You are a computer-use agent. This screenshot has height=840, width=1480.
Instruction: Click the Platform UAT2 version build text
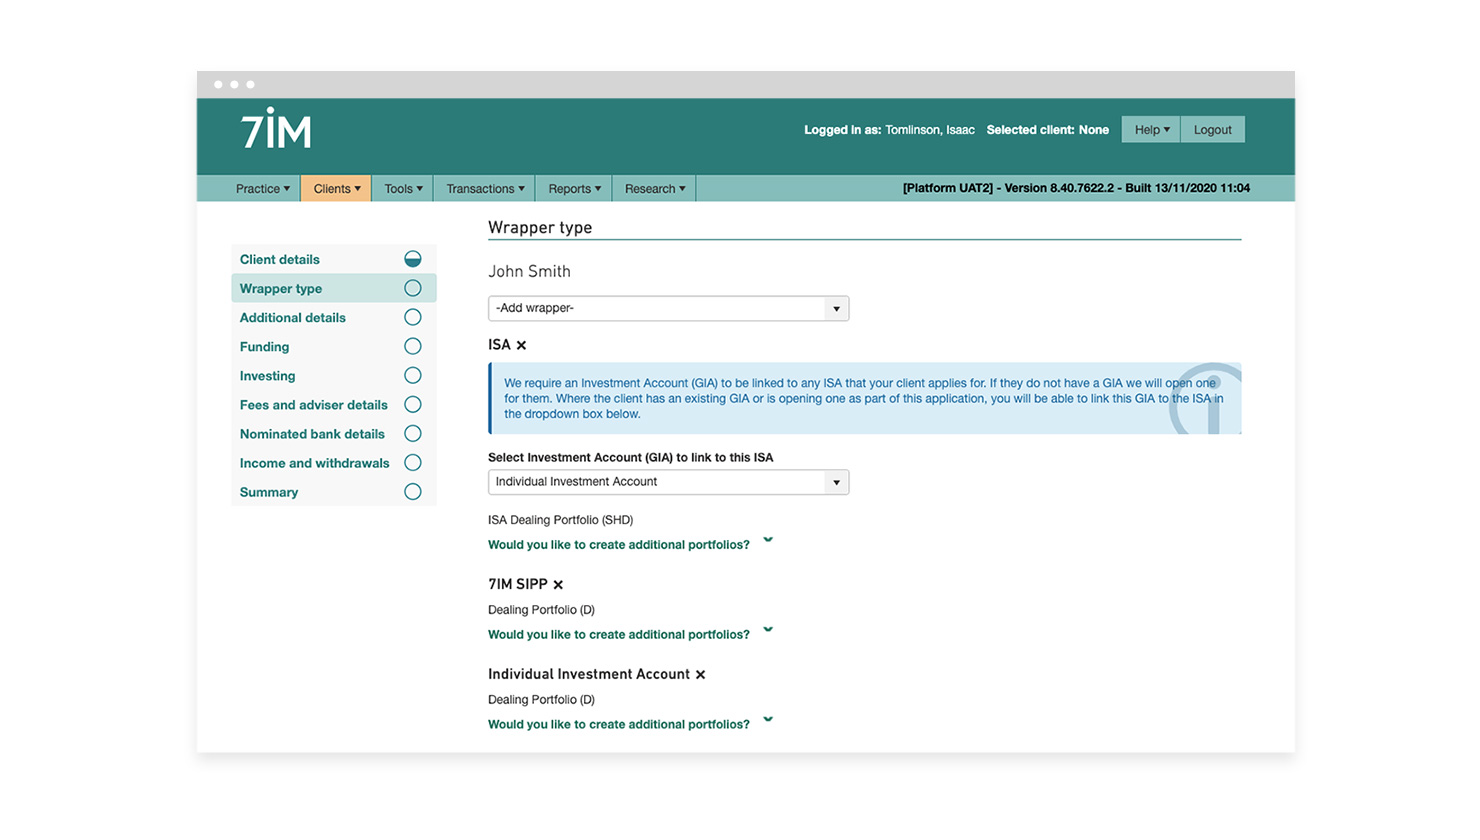click(x=1076, y=188)
